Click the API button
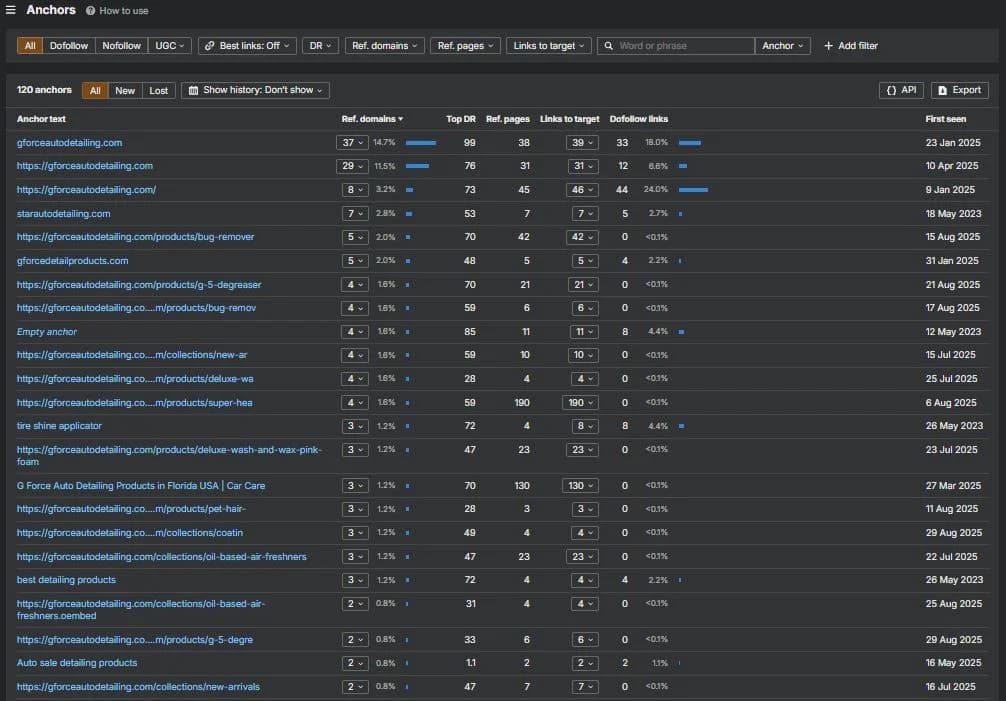Viewport: 1006px width, 701px height. (901, 90)
